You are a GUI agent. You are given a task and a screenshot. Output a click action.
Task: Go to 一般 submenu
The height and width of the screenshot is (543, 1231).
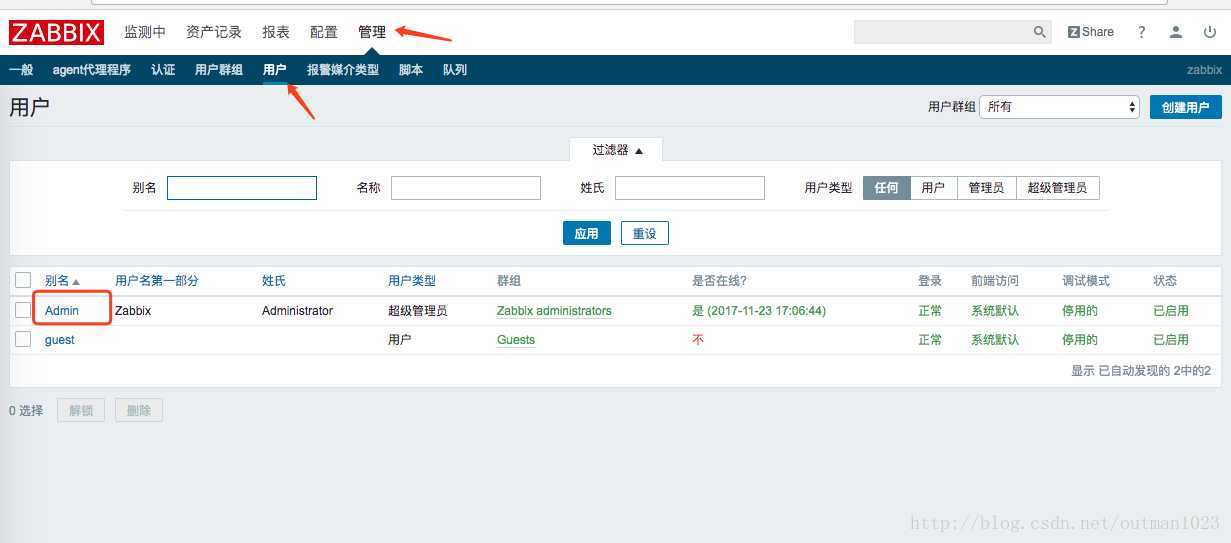click(21, 70)
